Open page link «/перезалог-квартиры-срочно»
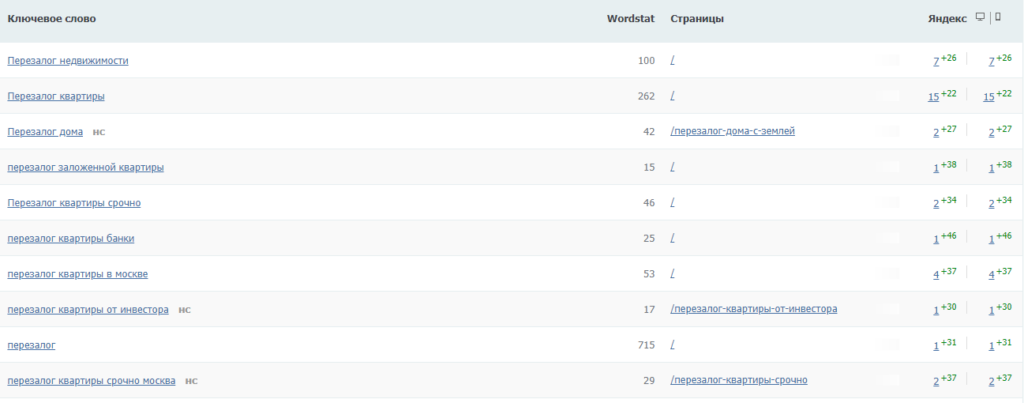The image size is (1024, 403). pyautogui.click(x=739, y=381)
